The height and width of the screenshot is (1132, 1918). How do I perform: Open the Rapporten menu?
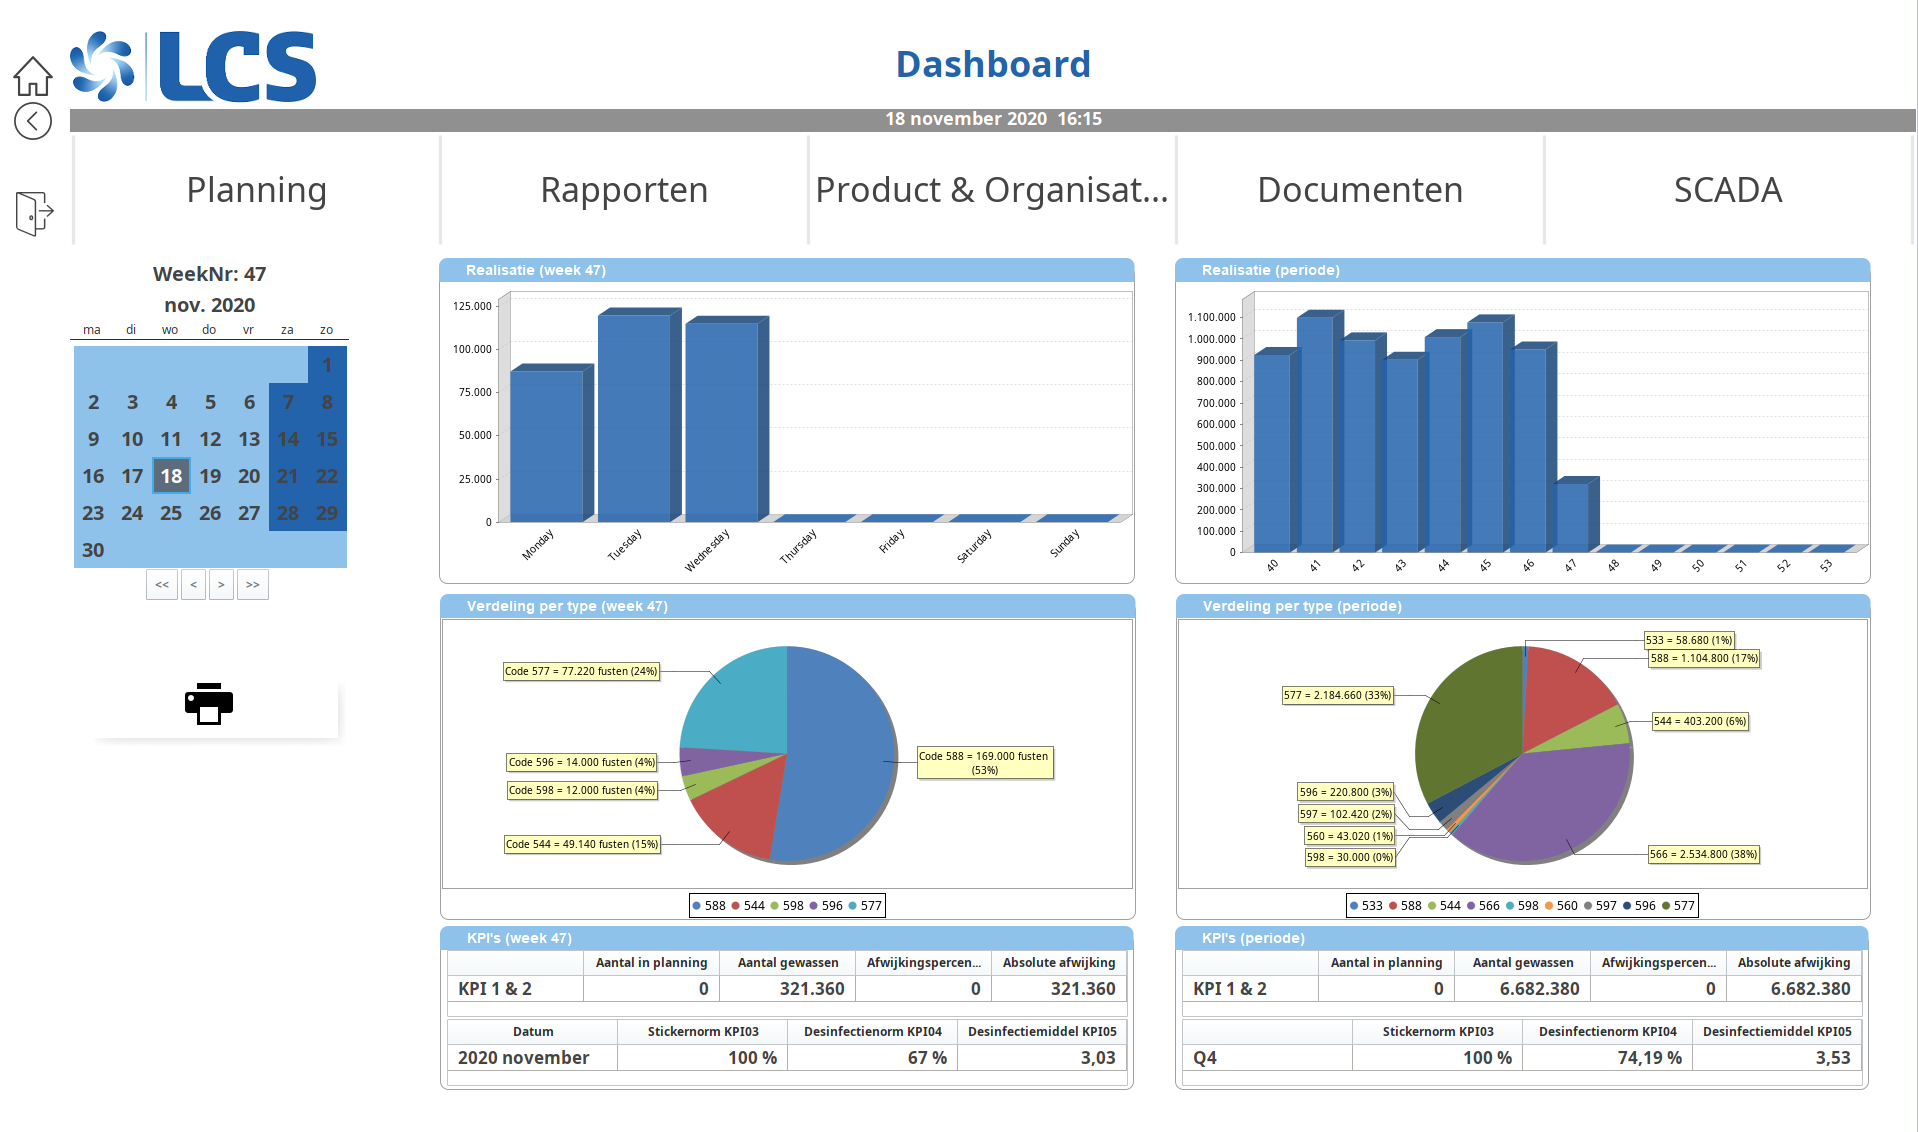click(624, 190)
